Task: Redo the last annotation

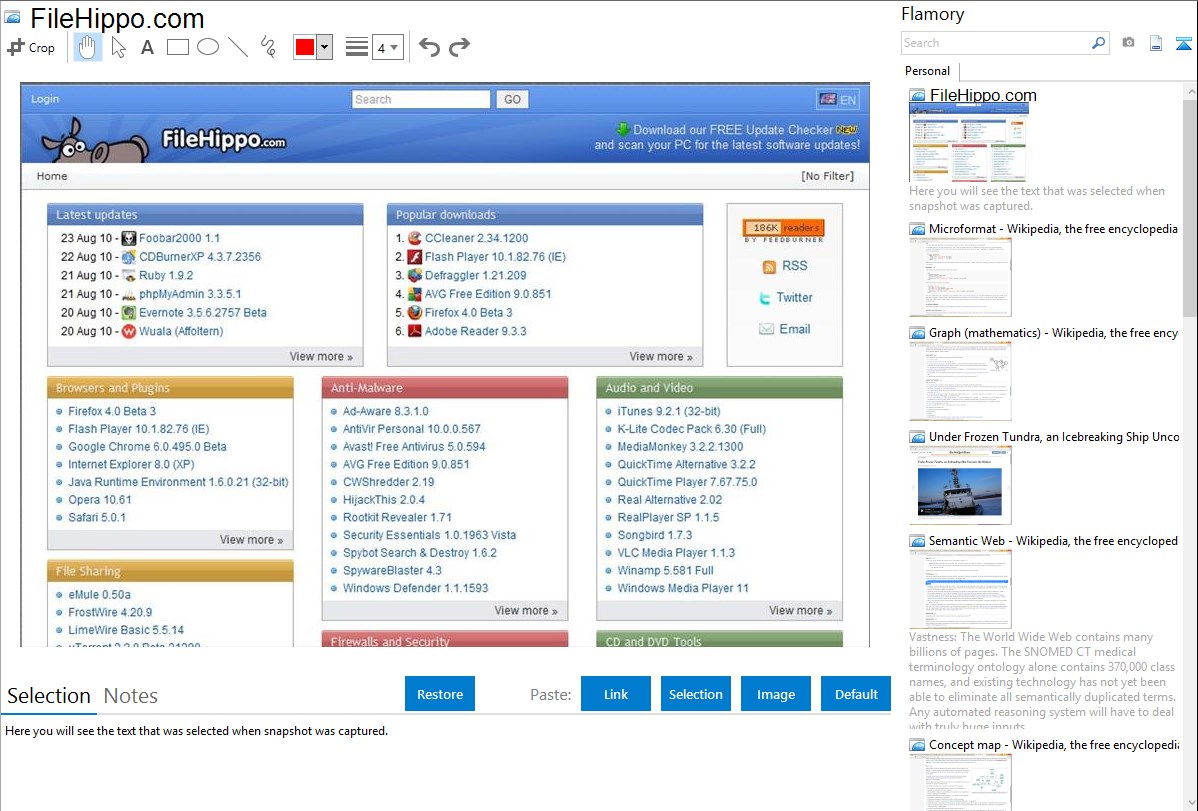Action: [459, 47]
